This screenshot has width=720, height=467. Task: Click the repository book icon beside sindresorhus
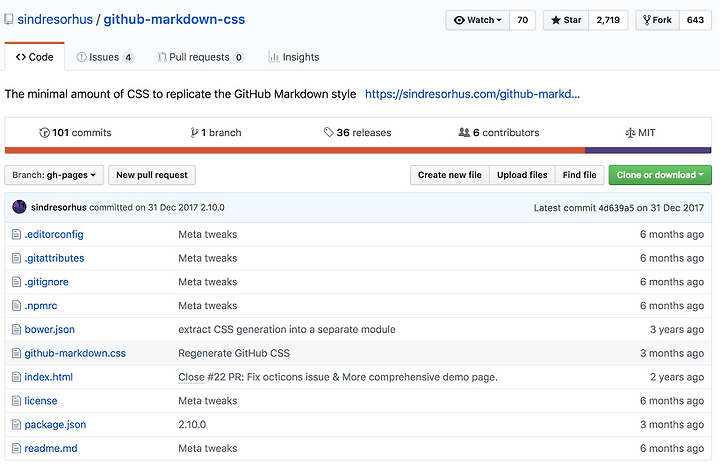[8, 19]
